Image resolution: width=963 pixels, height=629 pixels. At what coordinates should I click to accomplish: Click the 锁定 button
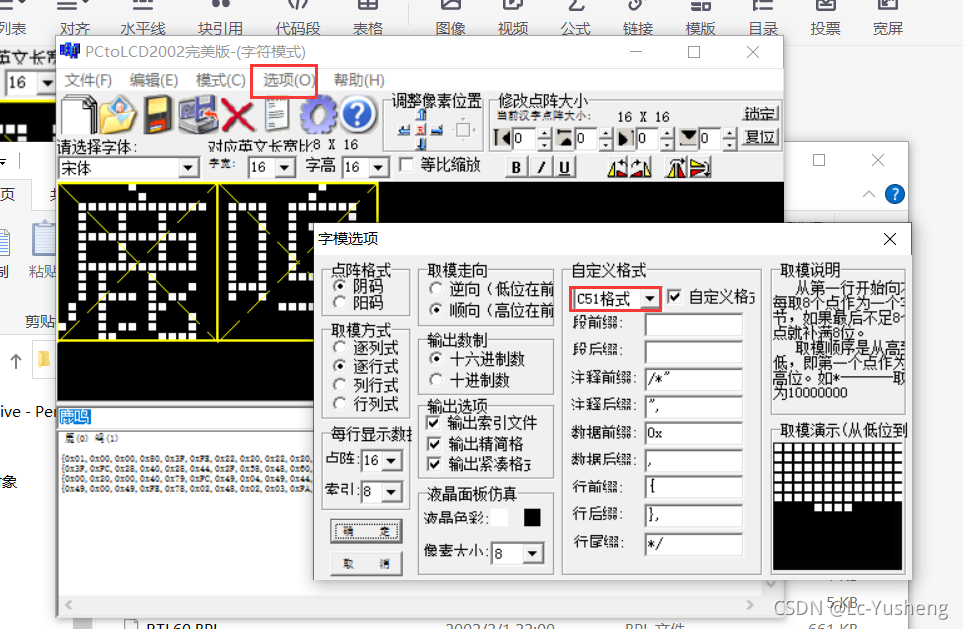pyautogui.click(x=760, y=114)
